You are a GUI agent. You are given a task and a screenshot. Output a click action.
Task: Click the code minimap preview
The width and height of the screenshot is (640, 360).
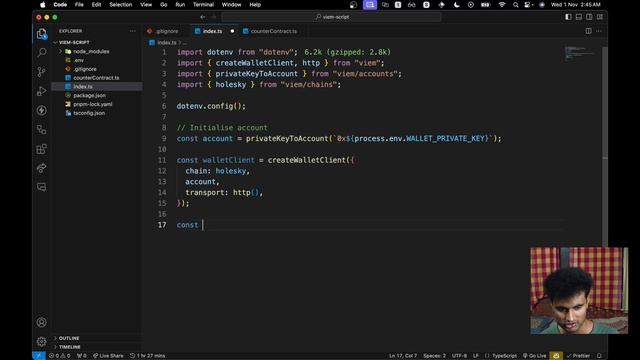click(580, 54)
